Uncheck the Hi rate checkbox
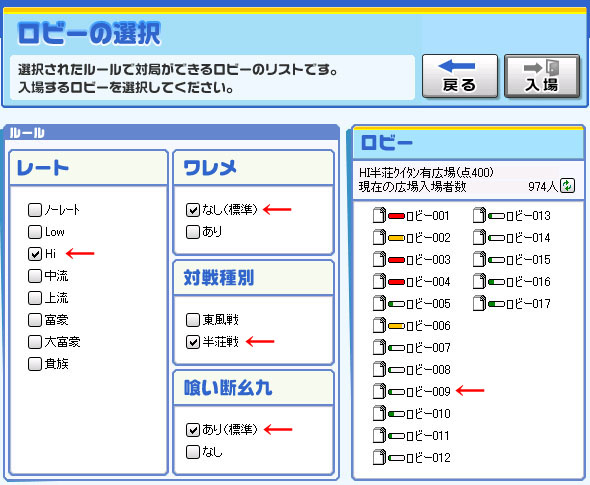 click(35, 254)
